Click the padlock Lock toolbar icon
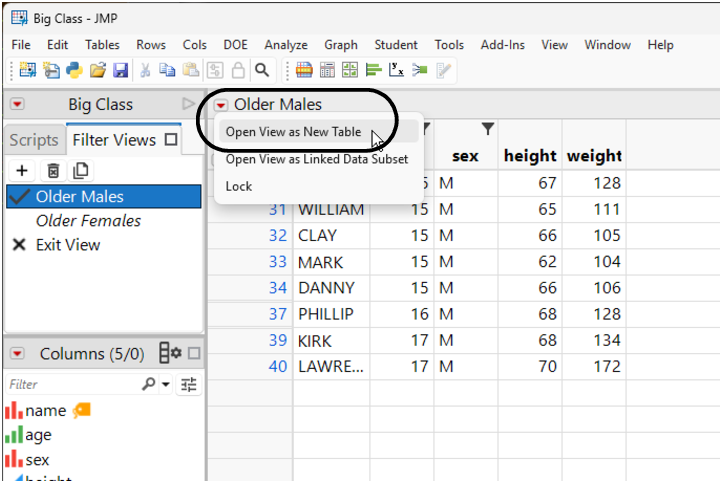This screenshot has width=722, height=483. 238,70
